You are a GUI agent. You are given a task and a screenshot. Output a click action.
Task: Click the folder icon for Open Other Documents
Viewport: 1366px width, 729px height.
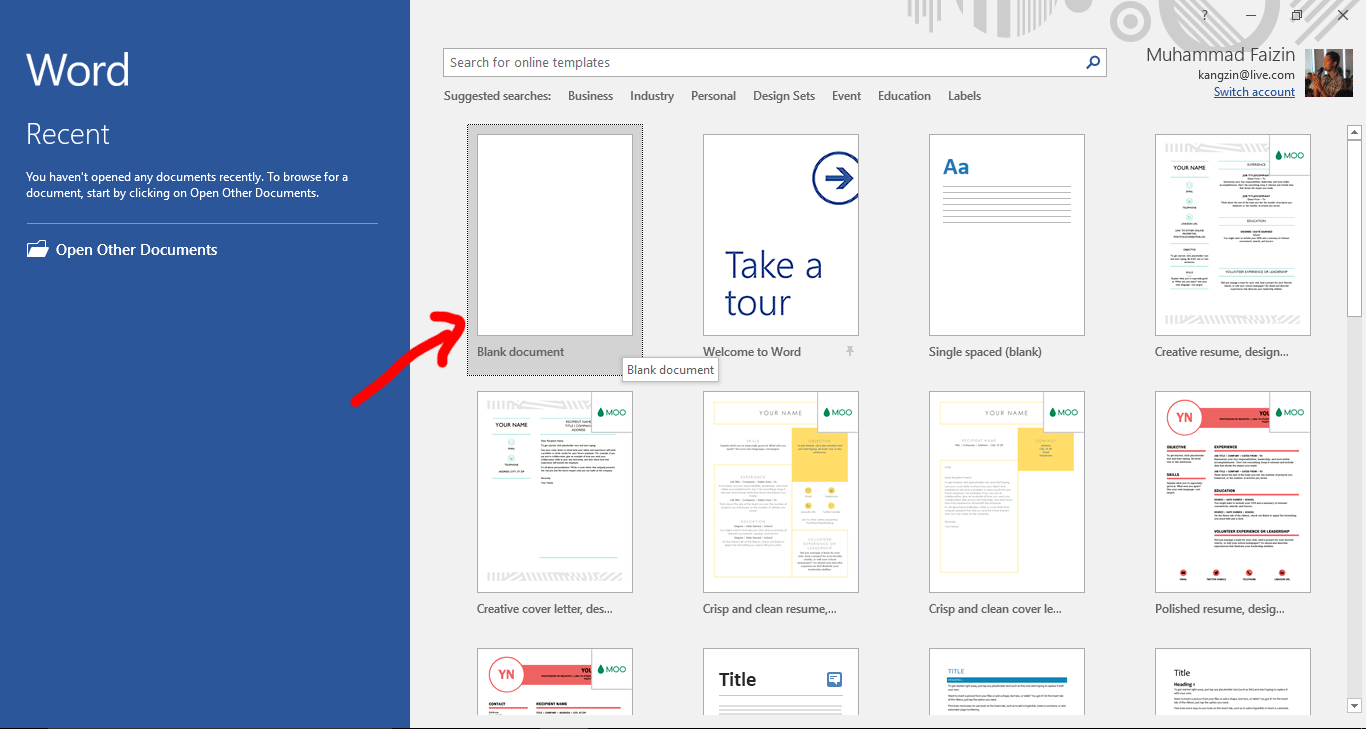(37, 250)
